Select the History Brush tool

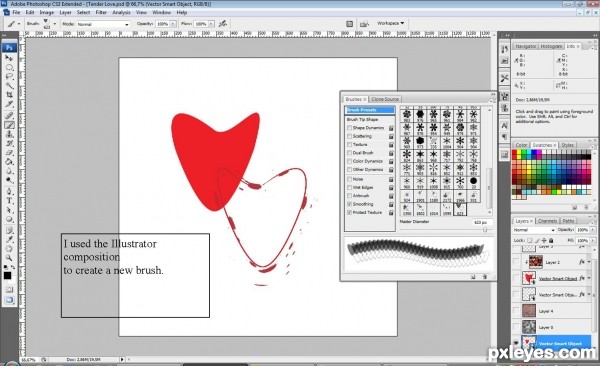point(9,144)
